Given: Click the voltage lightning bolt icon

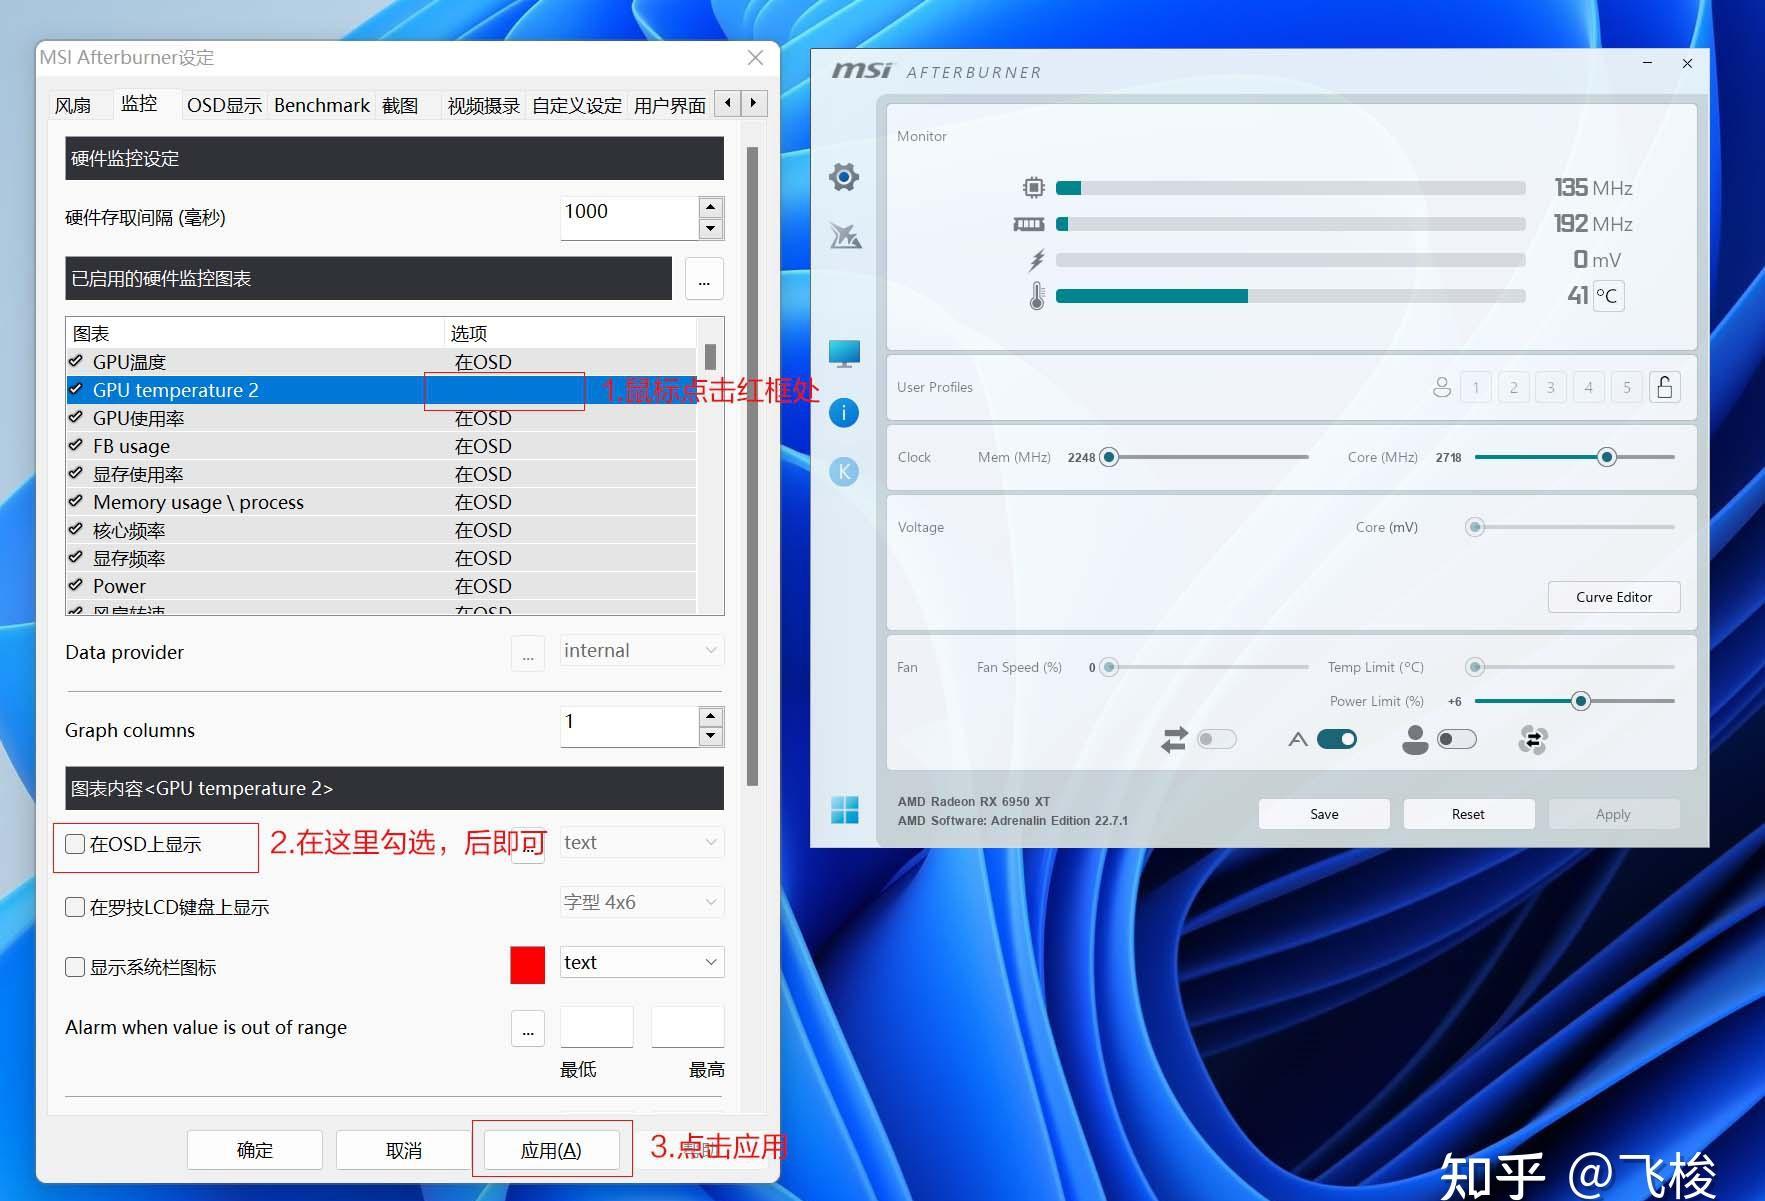Looking at the screenshot, I should [1037, 260].
